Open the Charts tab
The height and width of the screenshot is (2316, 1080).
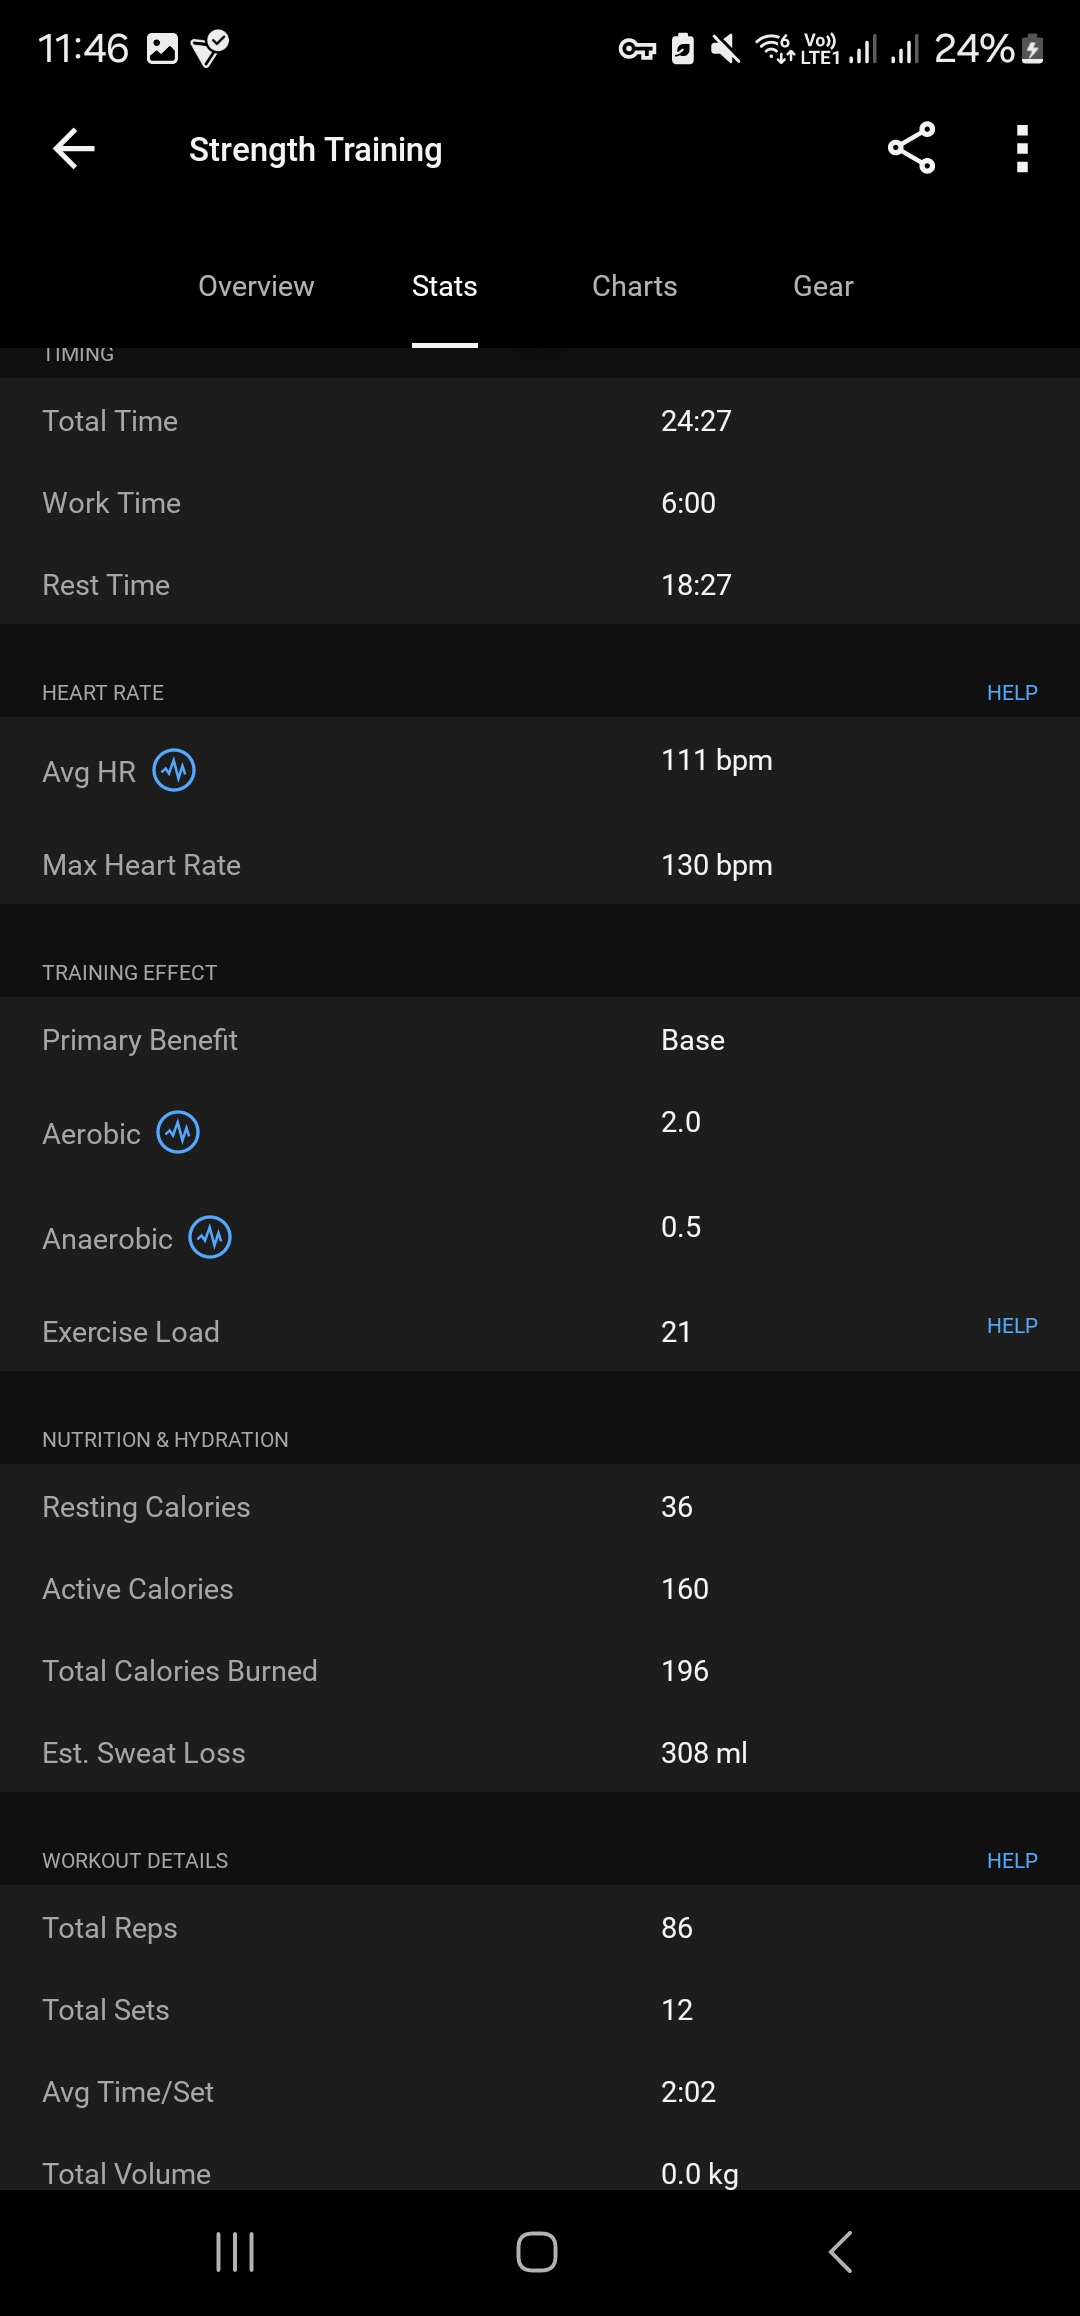tap(634, 286)
